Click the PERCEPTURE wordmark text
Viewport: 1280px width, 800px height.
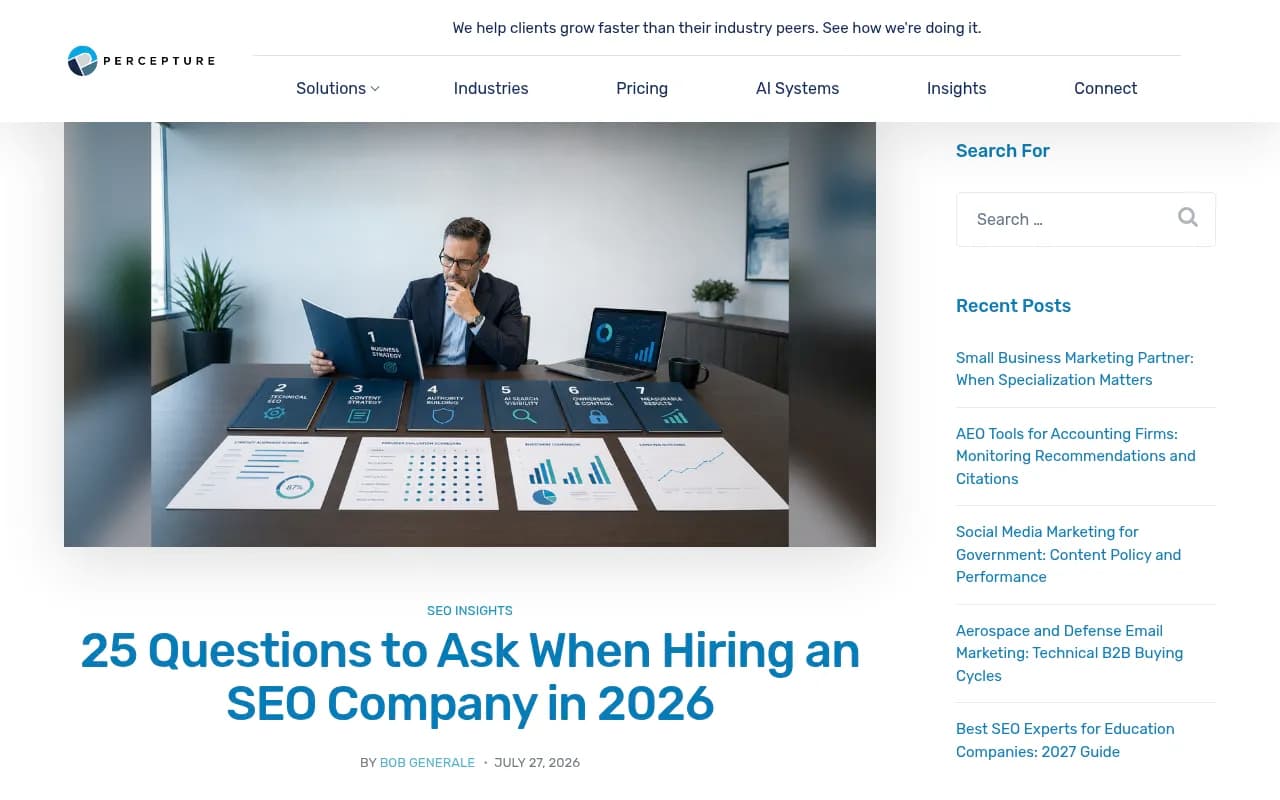(160, 61)
